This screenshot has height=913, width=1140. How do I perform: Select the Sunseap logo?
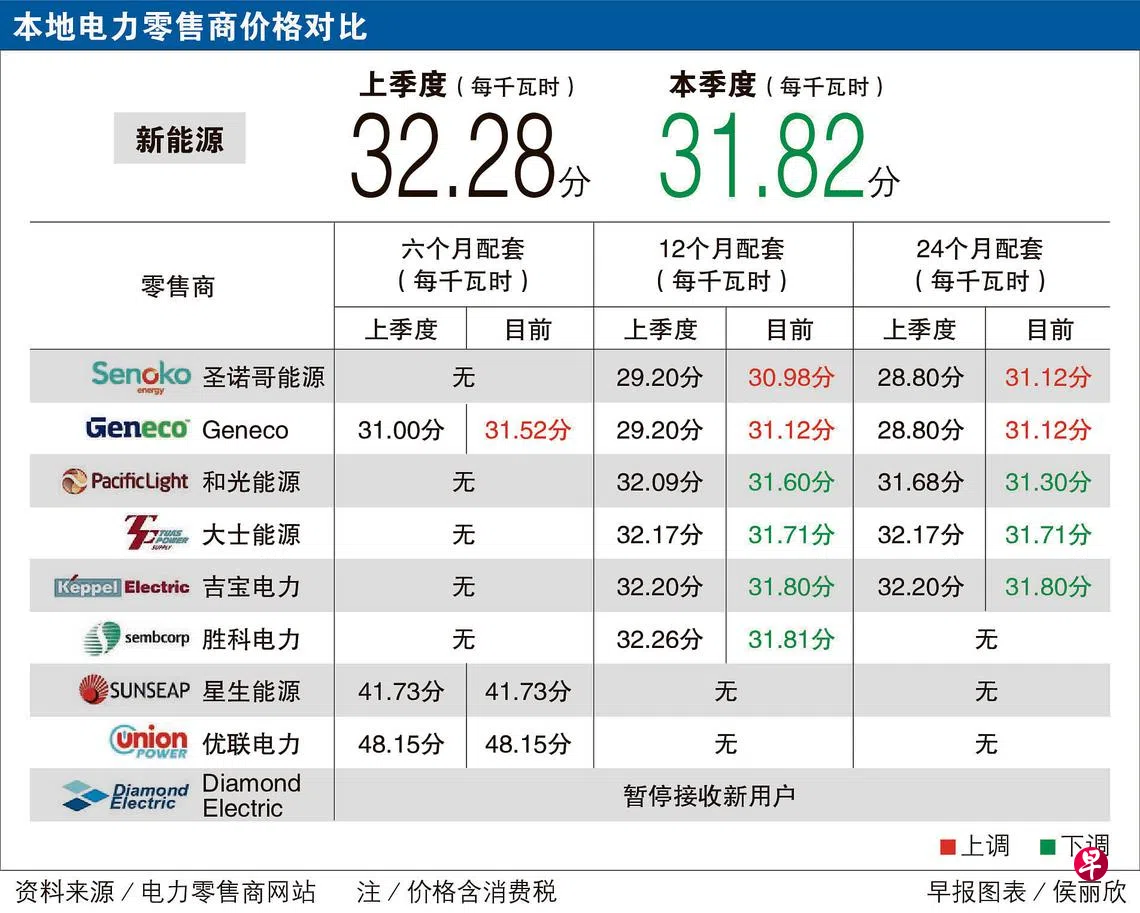[x=134, y=690]
